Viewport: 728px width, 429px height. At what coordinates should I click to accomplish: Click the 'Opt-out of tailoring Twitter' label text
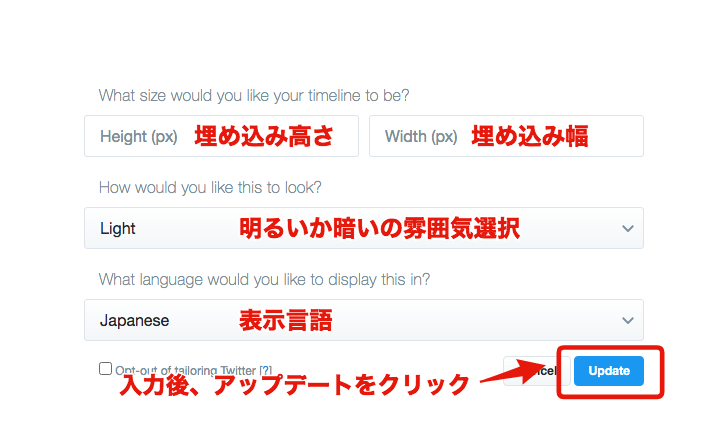coord(186,370)
